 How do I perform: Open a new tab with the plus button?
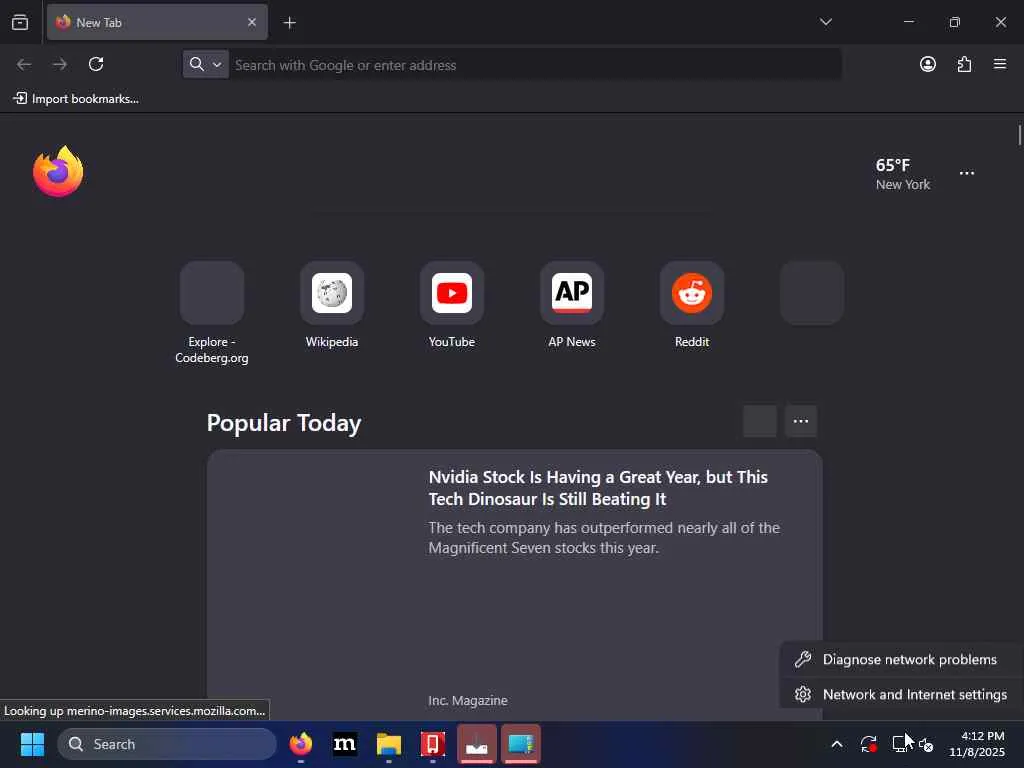click(289, 23)
